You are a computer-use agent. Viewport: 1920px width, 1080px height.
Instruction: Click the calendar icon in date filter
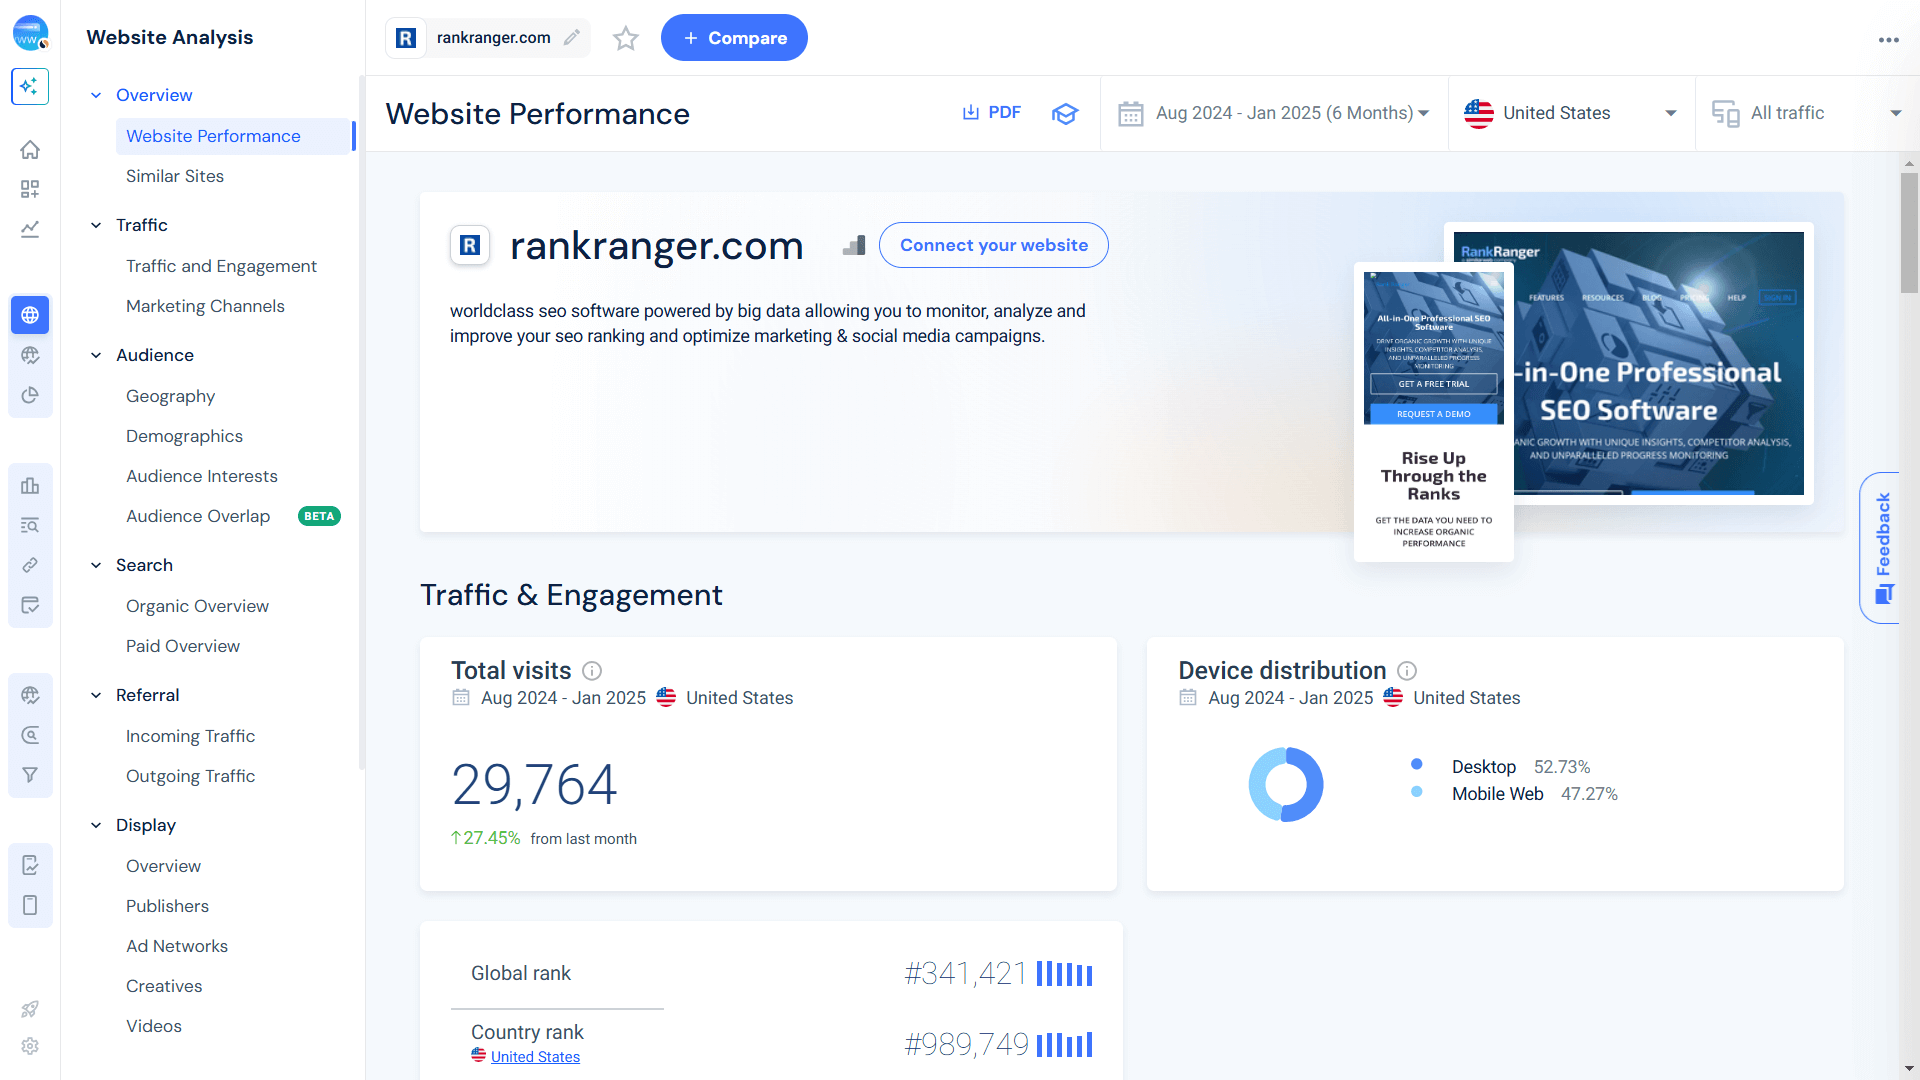tap(1131, 114)
